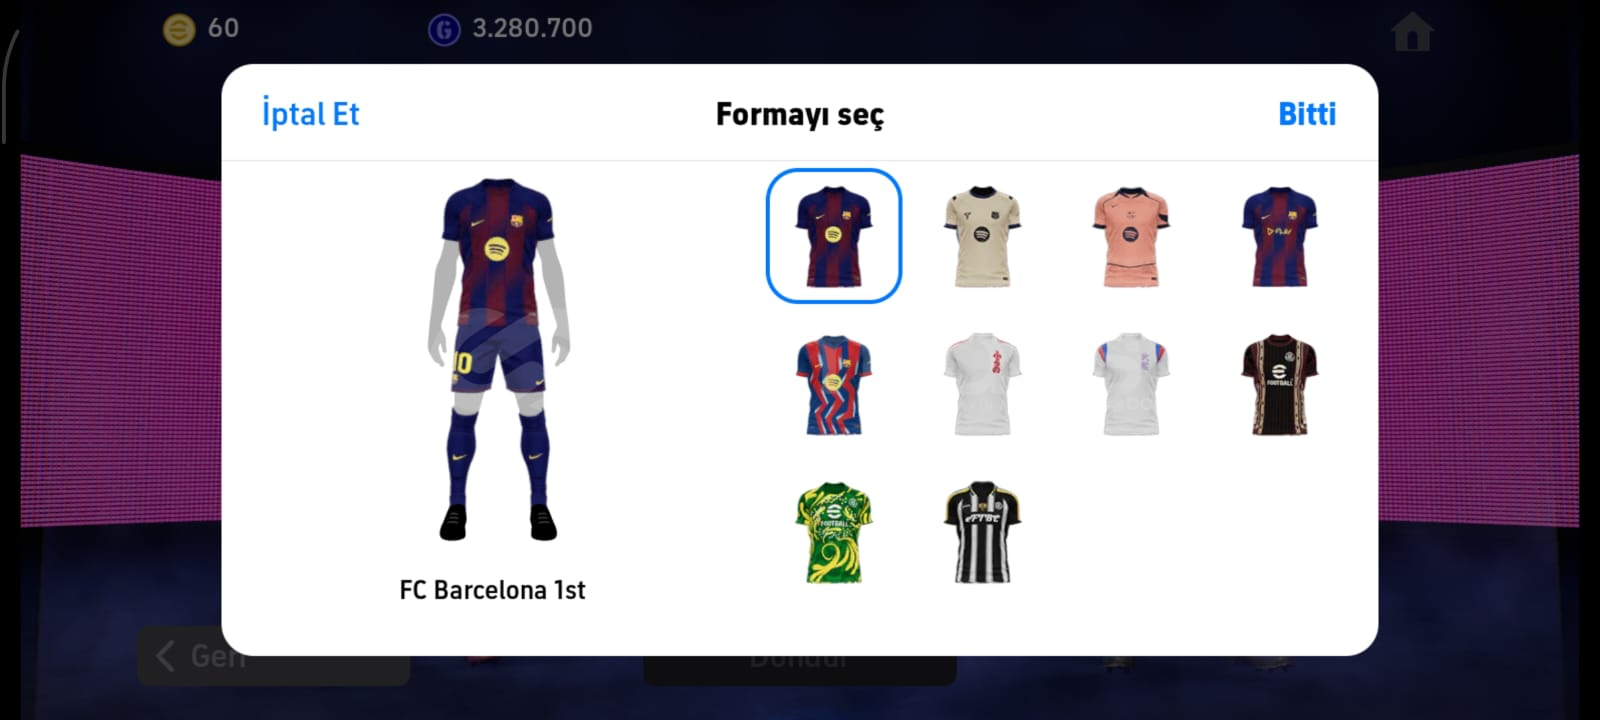Viewport: 1600px width, 720px height.
Task: Select the blaugrana jersey with red sponsor text
Action: [1279, 236]
